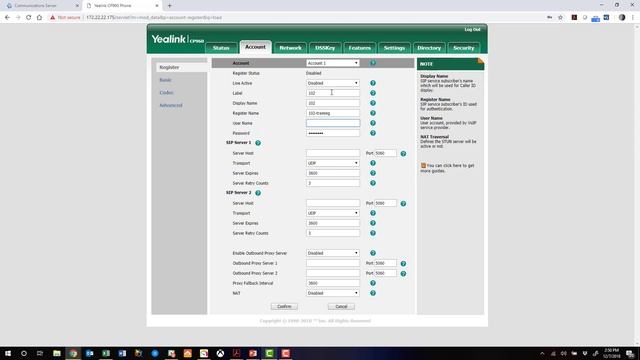The width and height of the screenshot is (640, 360).
Task: Open help for SIP Server 1 Retry Counts
Action: pyautogui.click(x=373, y=183)
